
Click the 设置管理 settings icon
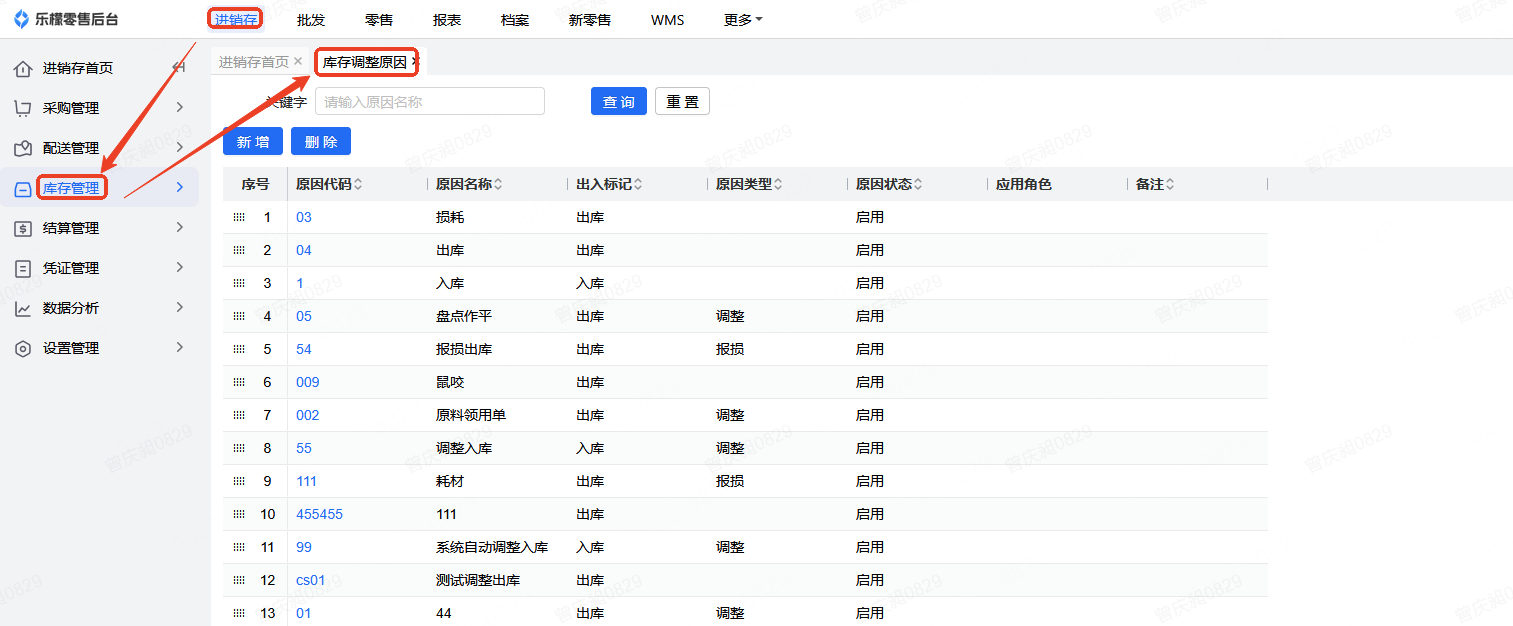(23, 348)
